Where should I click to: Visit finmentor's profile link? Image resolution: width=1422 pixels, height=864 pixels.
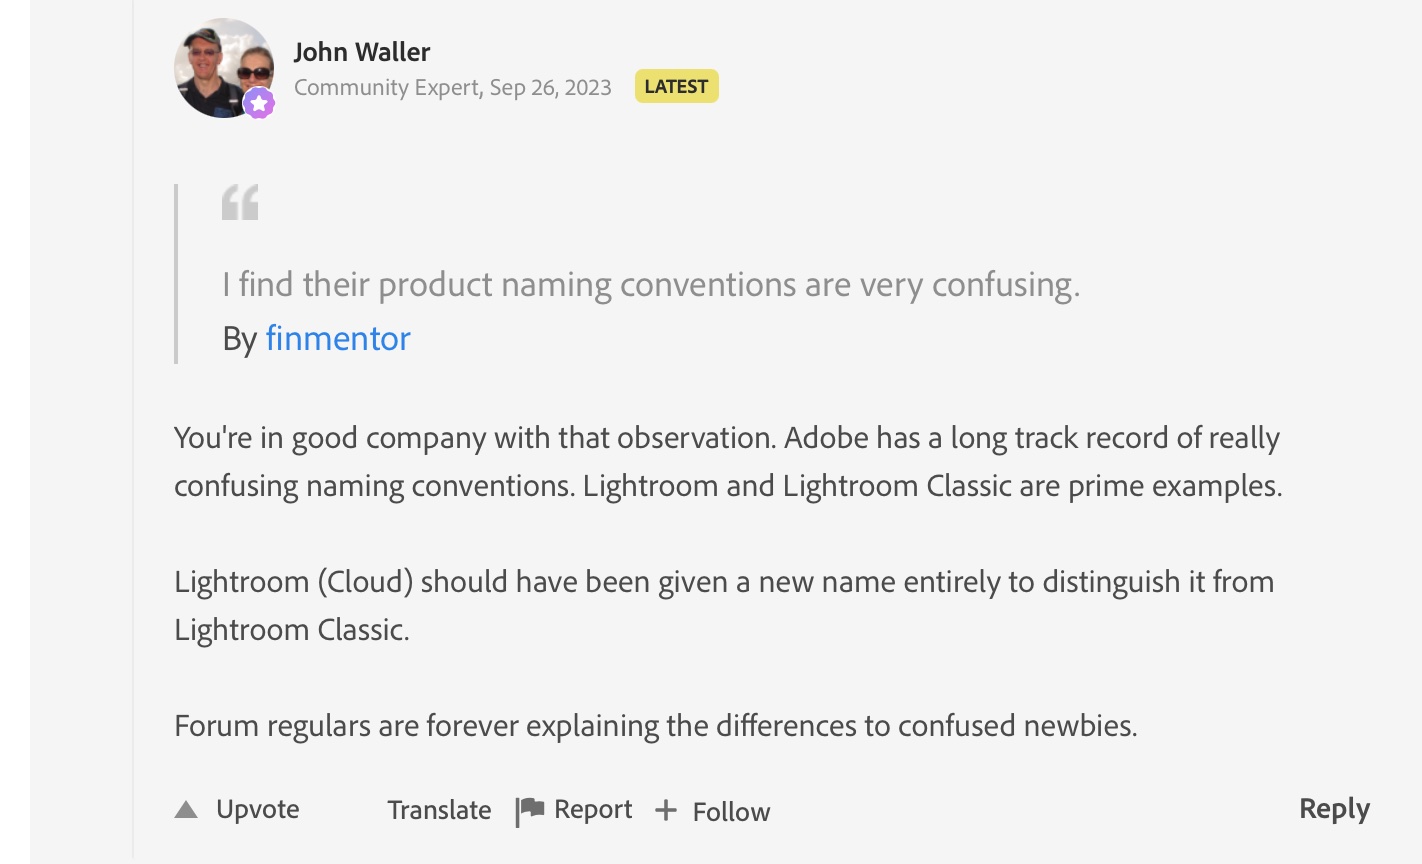tap(338, 338)
